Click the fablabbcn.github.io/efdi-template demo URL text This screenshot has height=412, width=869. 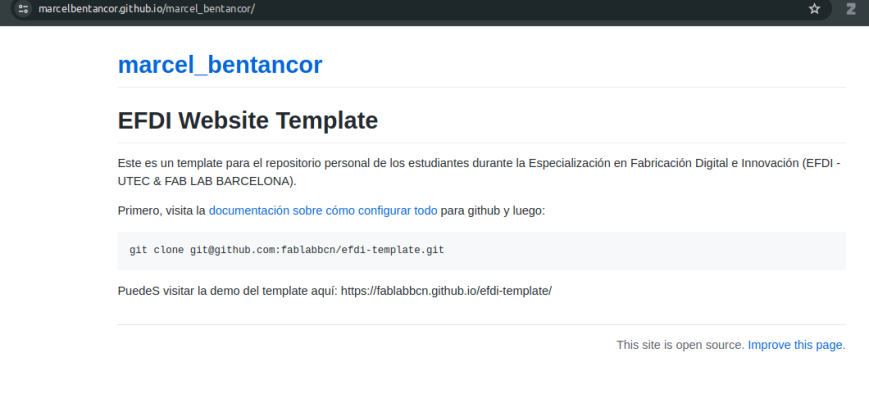[x=446, y=290]
